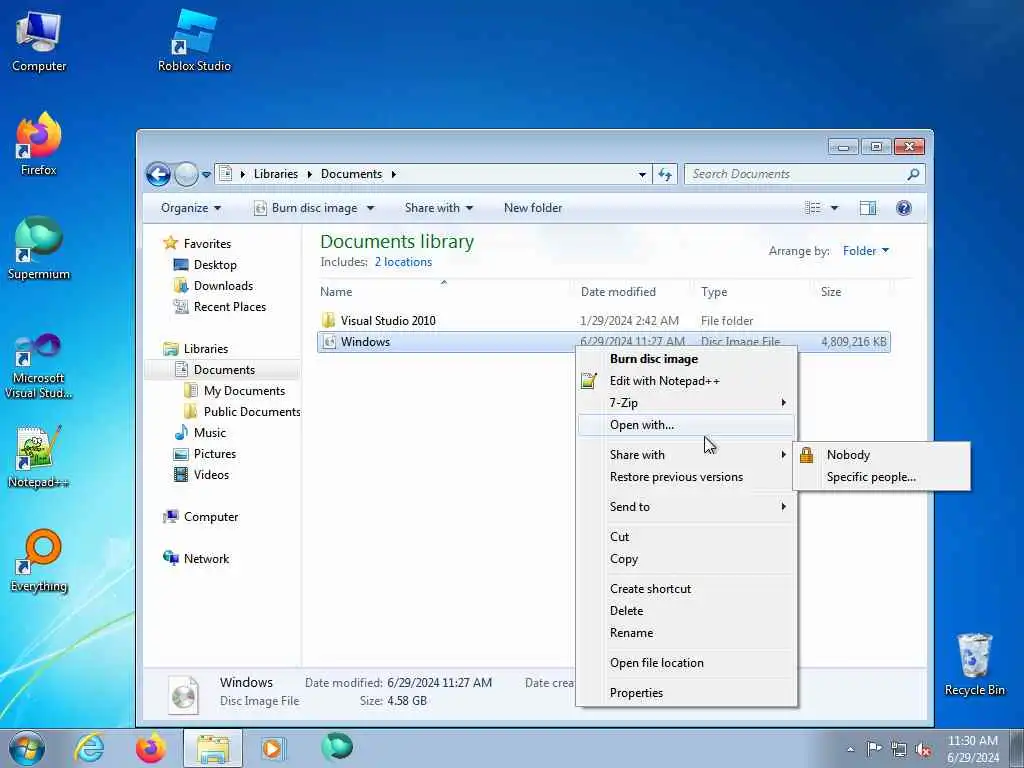Screen dimensions: 1024x768
Task: Select Delete from context menu
Action: click(x=686, y=611)
